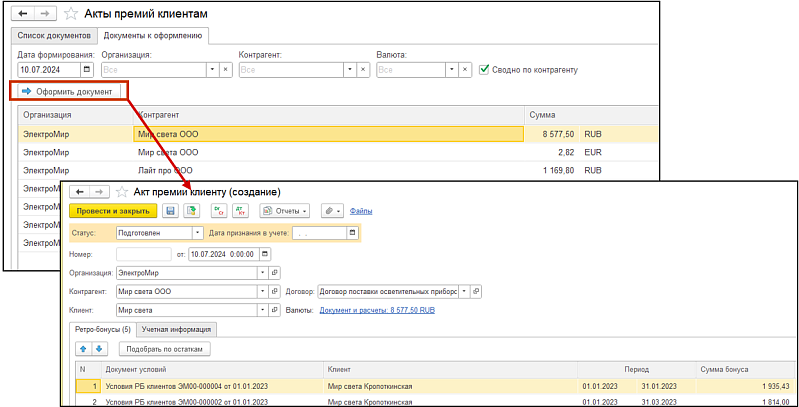Open the Организация ЭлектроМир record button
This screenshot has height=407, width=799.
click(x=275, y=273)
